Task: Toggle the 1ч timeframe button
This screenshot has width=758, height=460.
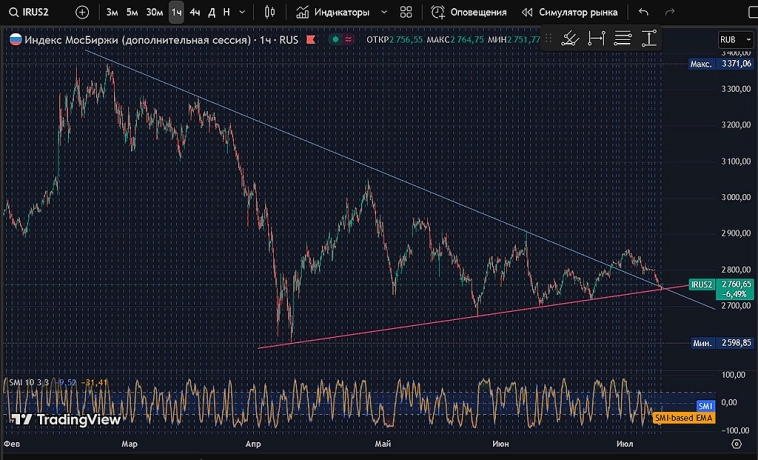Action: pyautogui.click(x=176, y=12)
